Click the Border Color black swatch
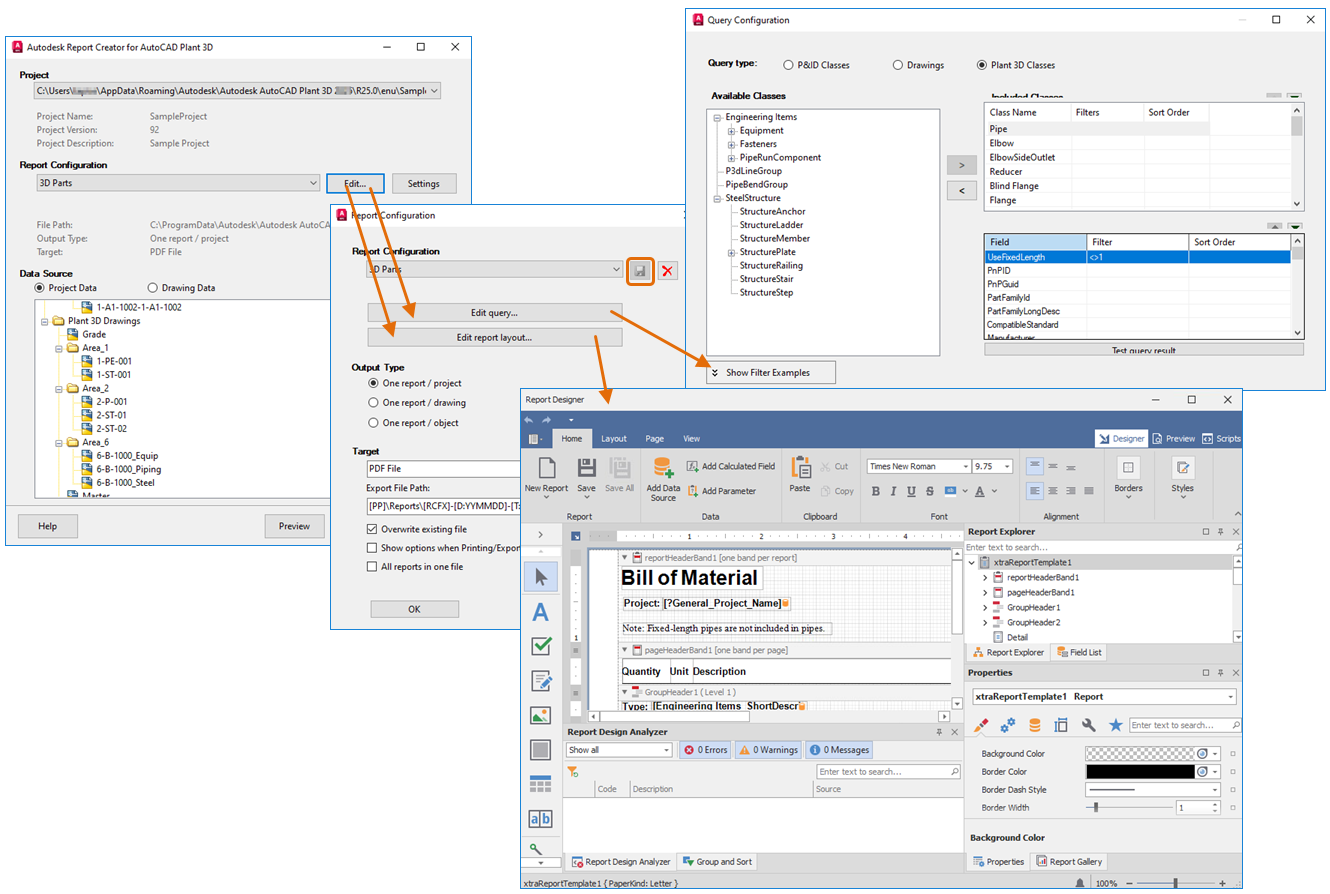 pos(1140,771)
